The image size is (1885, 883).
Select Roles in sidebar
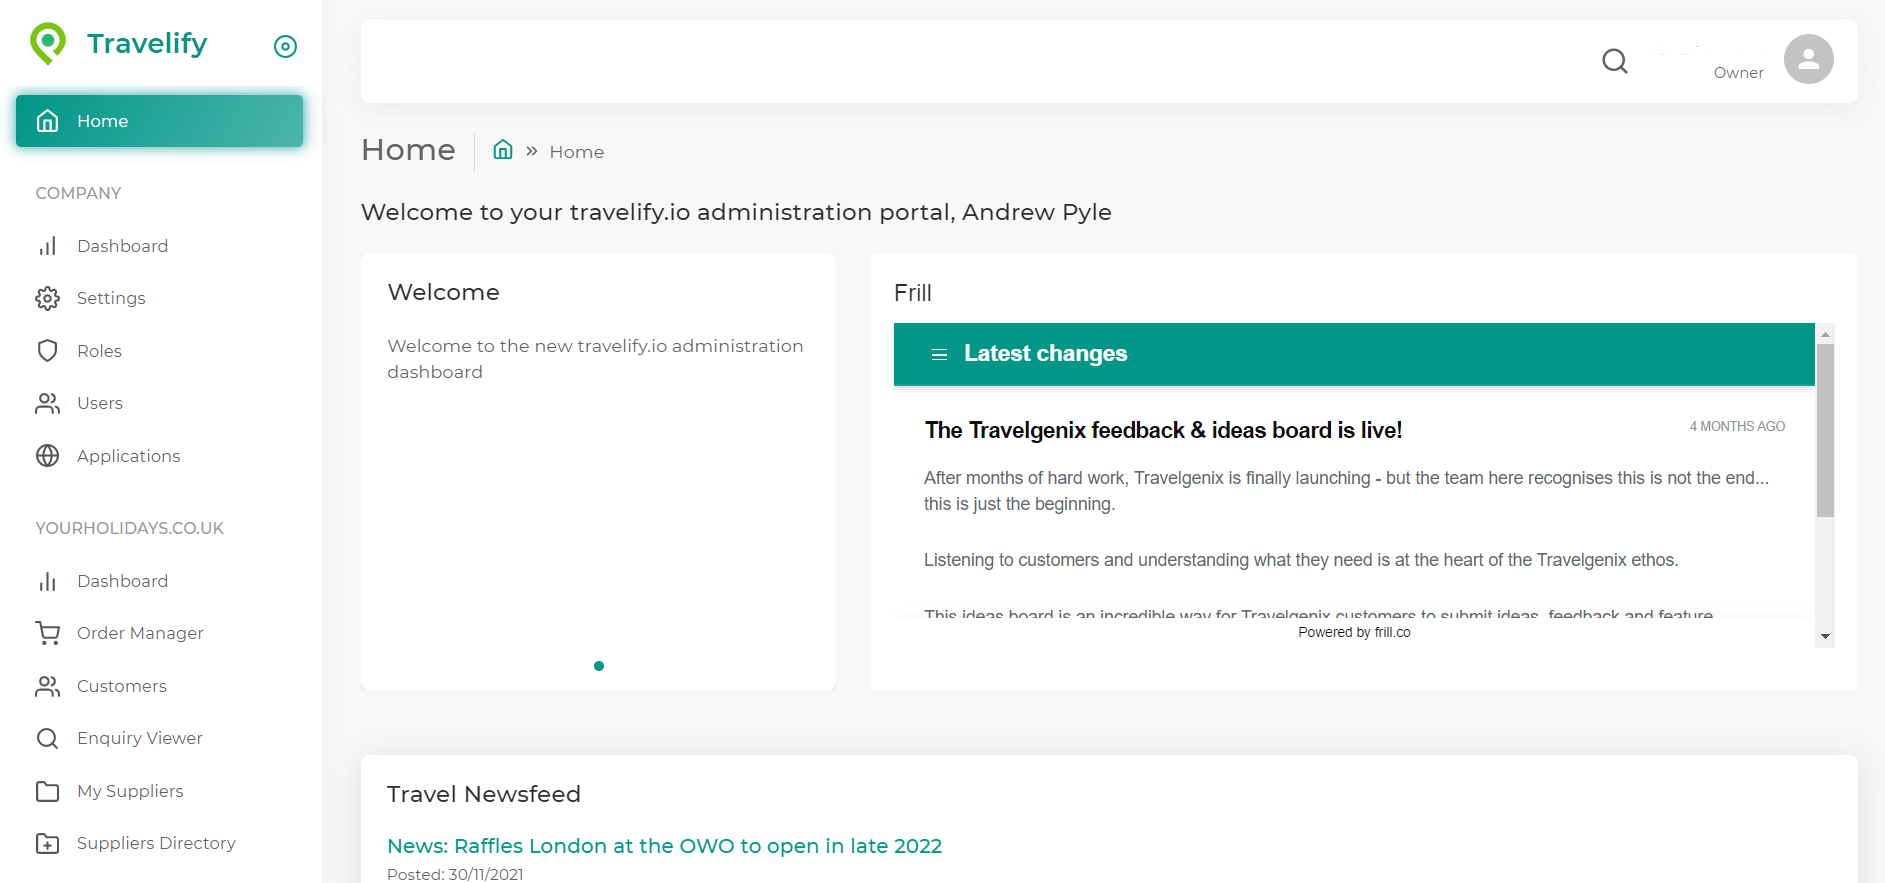(x=99, y=351)
